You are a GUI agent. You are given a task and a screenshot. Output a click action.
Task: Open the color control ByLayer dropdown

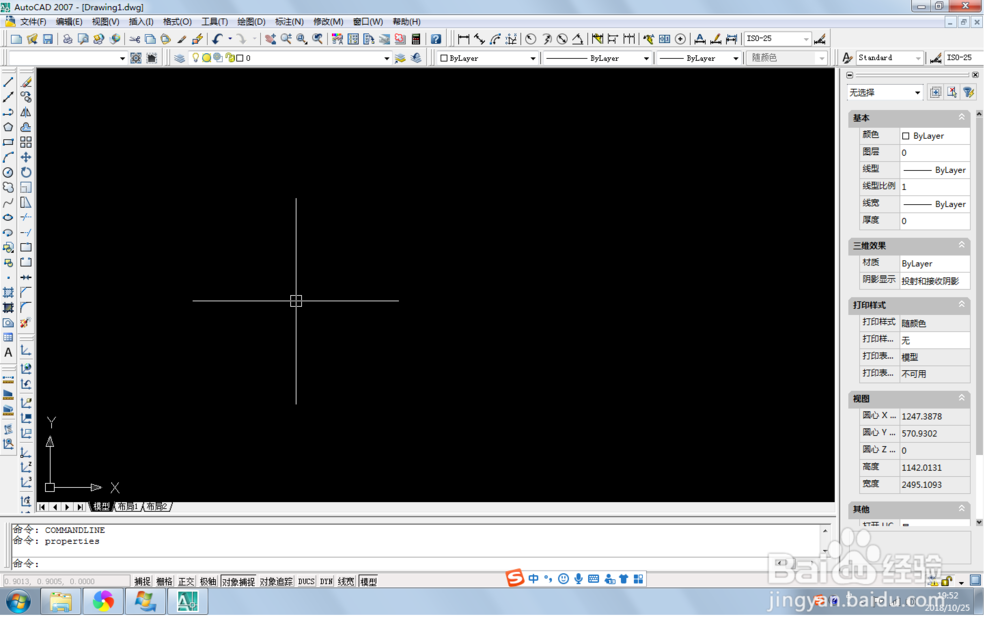533,58
